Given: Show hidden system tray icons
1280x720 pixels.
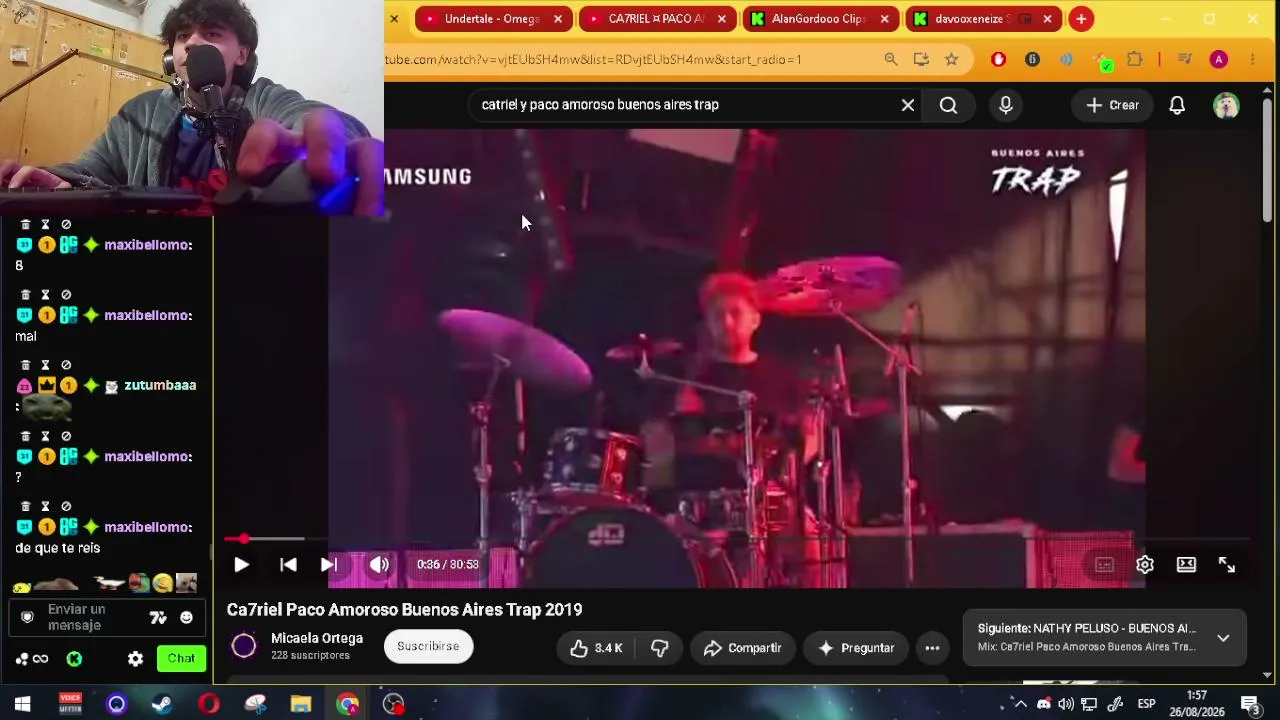Looking at the screenshot, I should [x=1020, y=704].
